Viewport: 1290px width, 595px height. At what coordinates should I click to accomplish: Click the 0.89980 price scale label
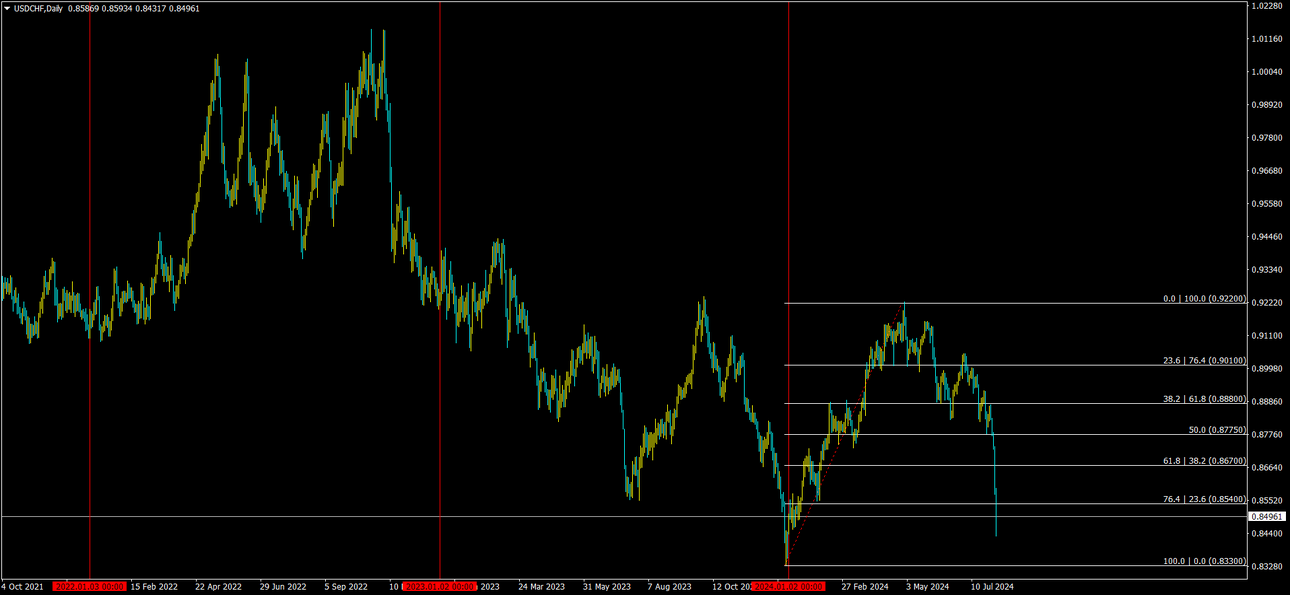point(1267,369)
